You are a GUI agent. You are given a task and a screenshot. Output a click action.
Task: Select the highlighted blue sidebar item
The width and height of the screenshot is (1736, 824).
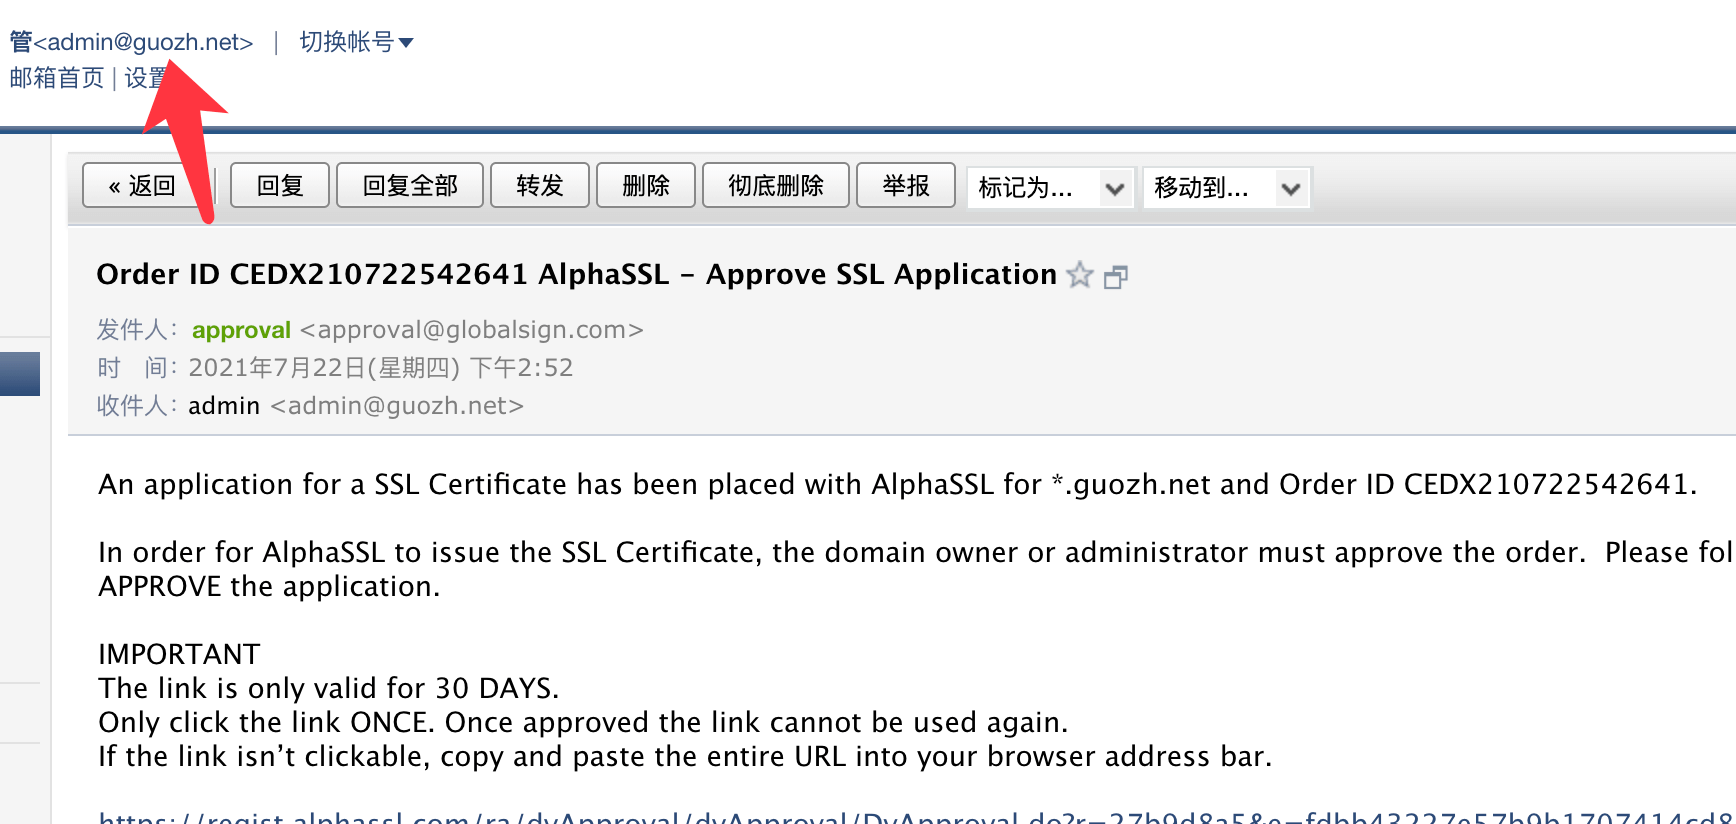[x=20, y=374]
